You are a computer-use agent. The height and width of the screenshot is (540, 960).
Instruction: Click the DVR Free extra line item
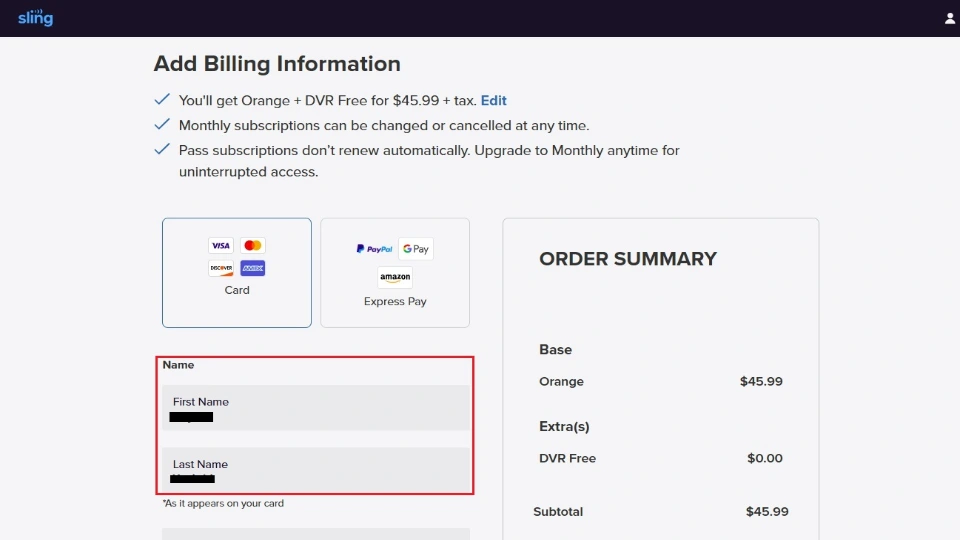[x=568, y=458]
